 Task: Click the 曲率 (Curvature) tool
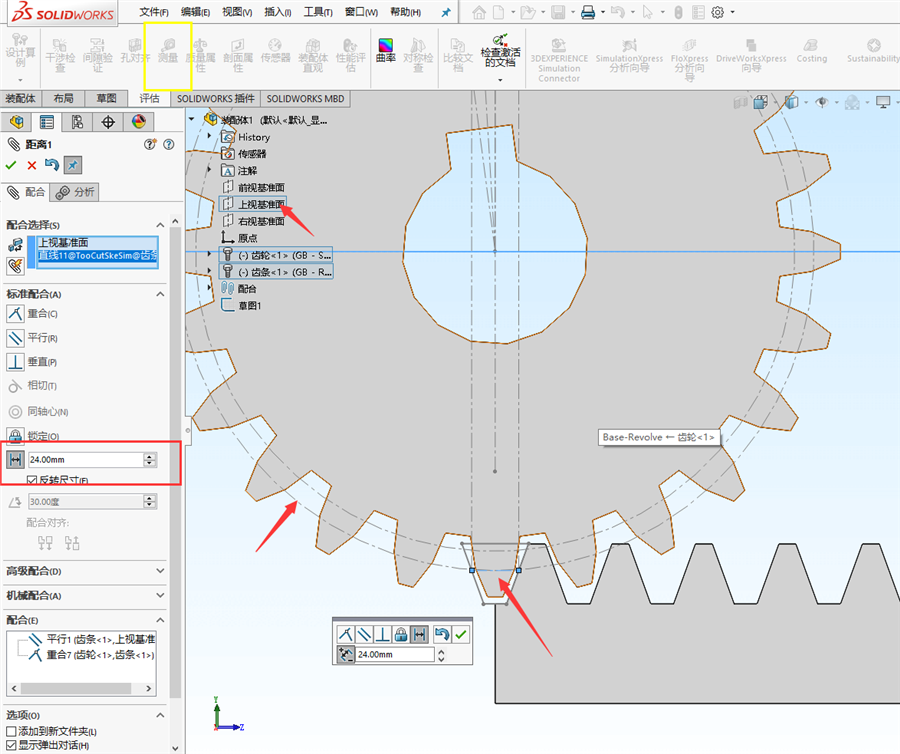click(386, 50)
